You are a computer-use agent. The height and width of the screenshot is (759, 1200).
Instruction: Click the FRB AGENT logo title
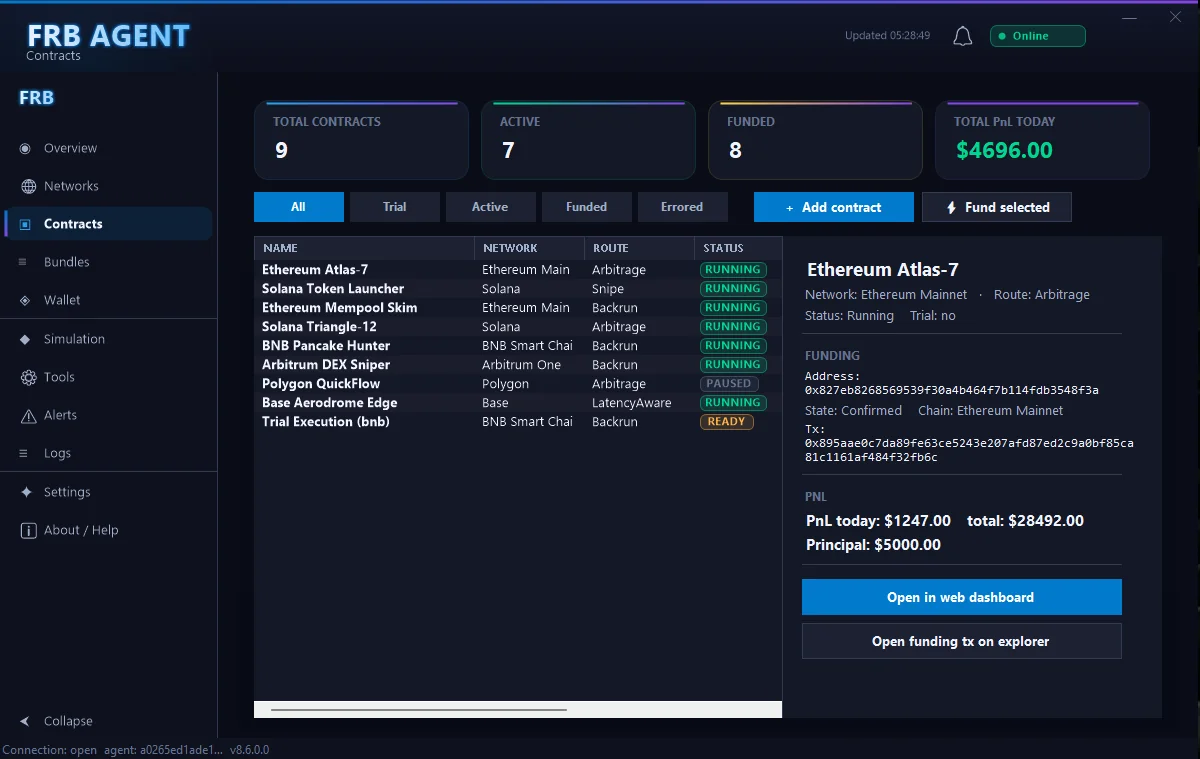(108, 36)
